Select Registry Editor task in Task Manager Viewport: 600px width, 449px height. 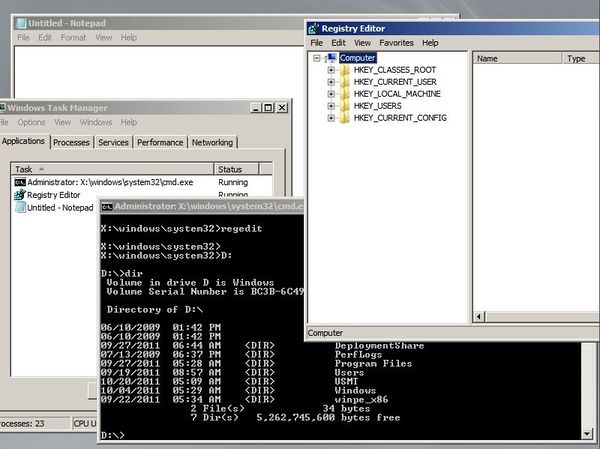(x=142, y=195)
